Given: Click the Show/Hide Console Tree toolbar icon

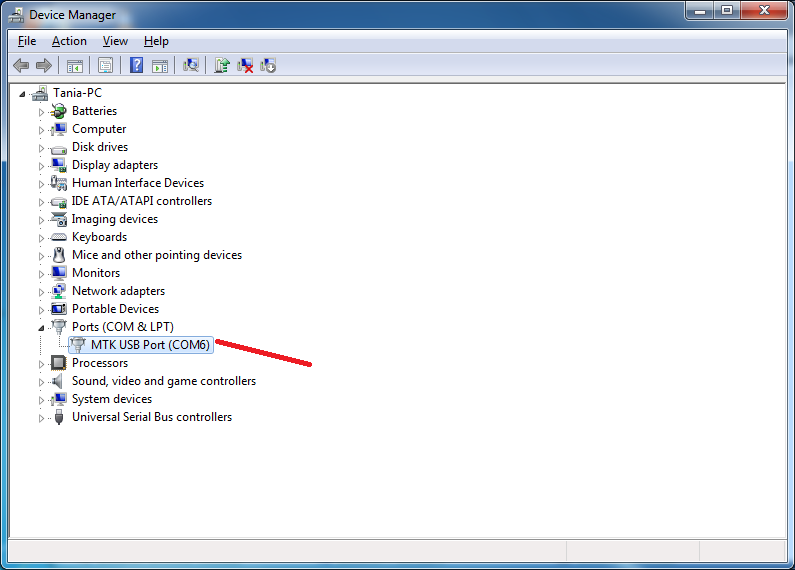Looking at the screenshot, I should tap(74, 66).
